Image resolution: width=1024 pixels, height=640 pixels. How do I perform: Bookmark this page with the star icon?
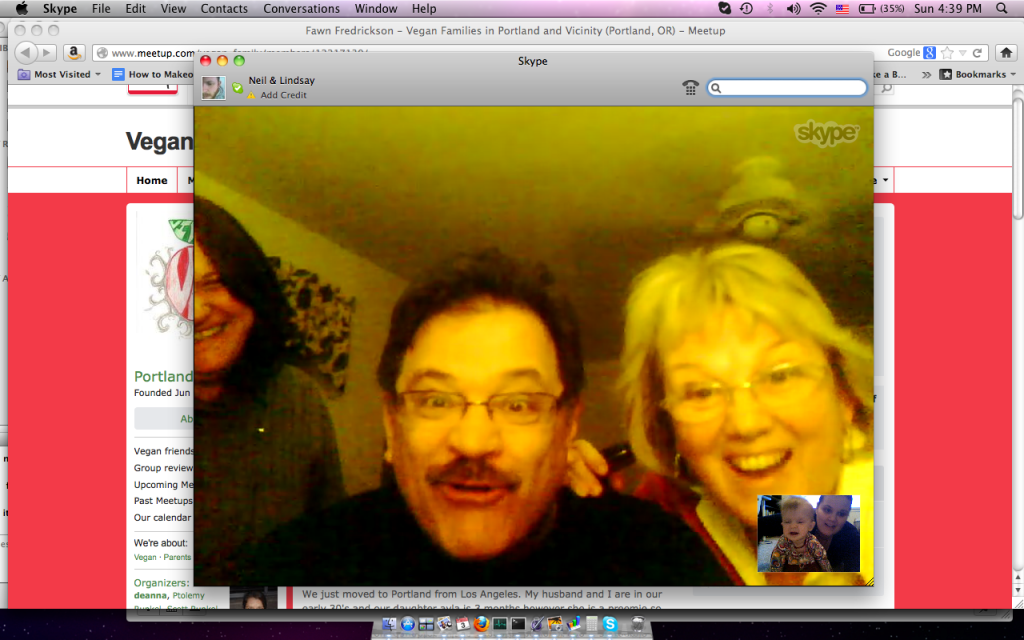[x=947, y=53]
